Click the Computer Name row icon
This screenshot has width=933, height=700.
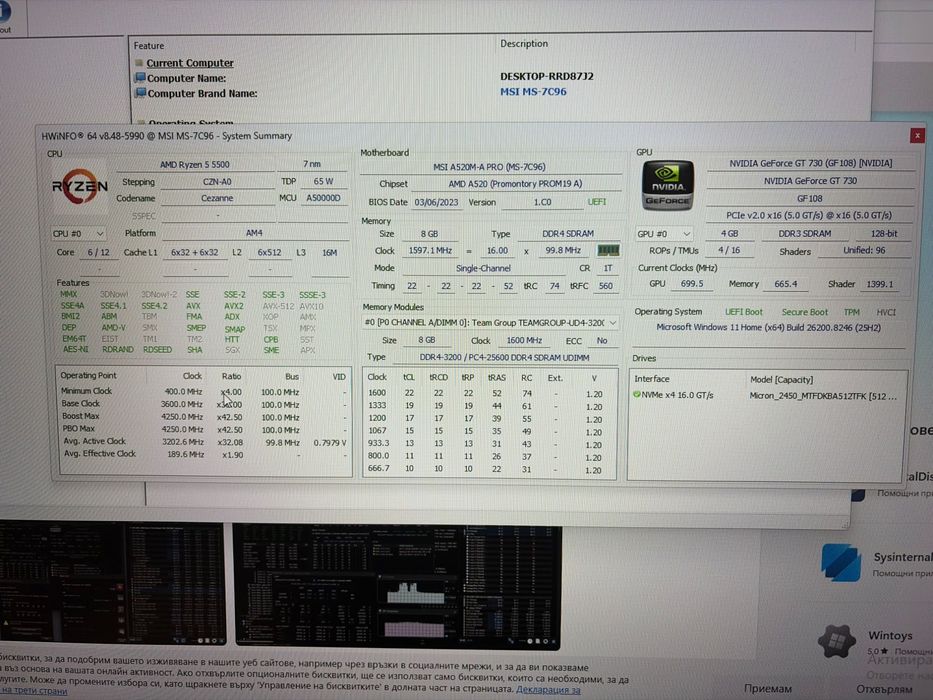click(140, 77)
